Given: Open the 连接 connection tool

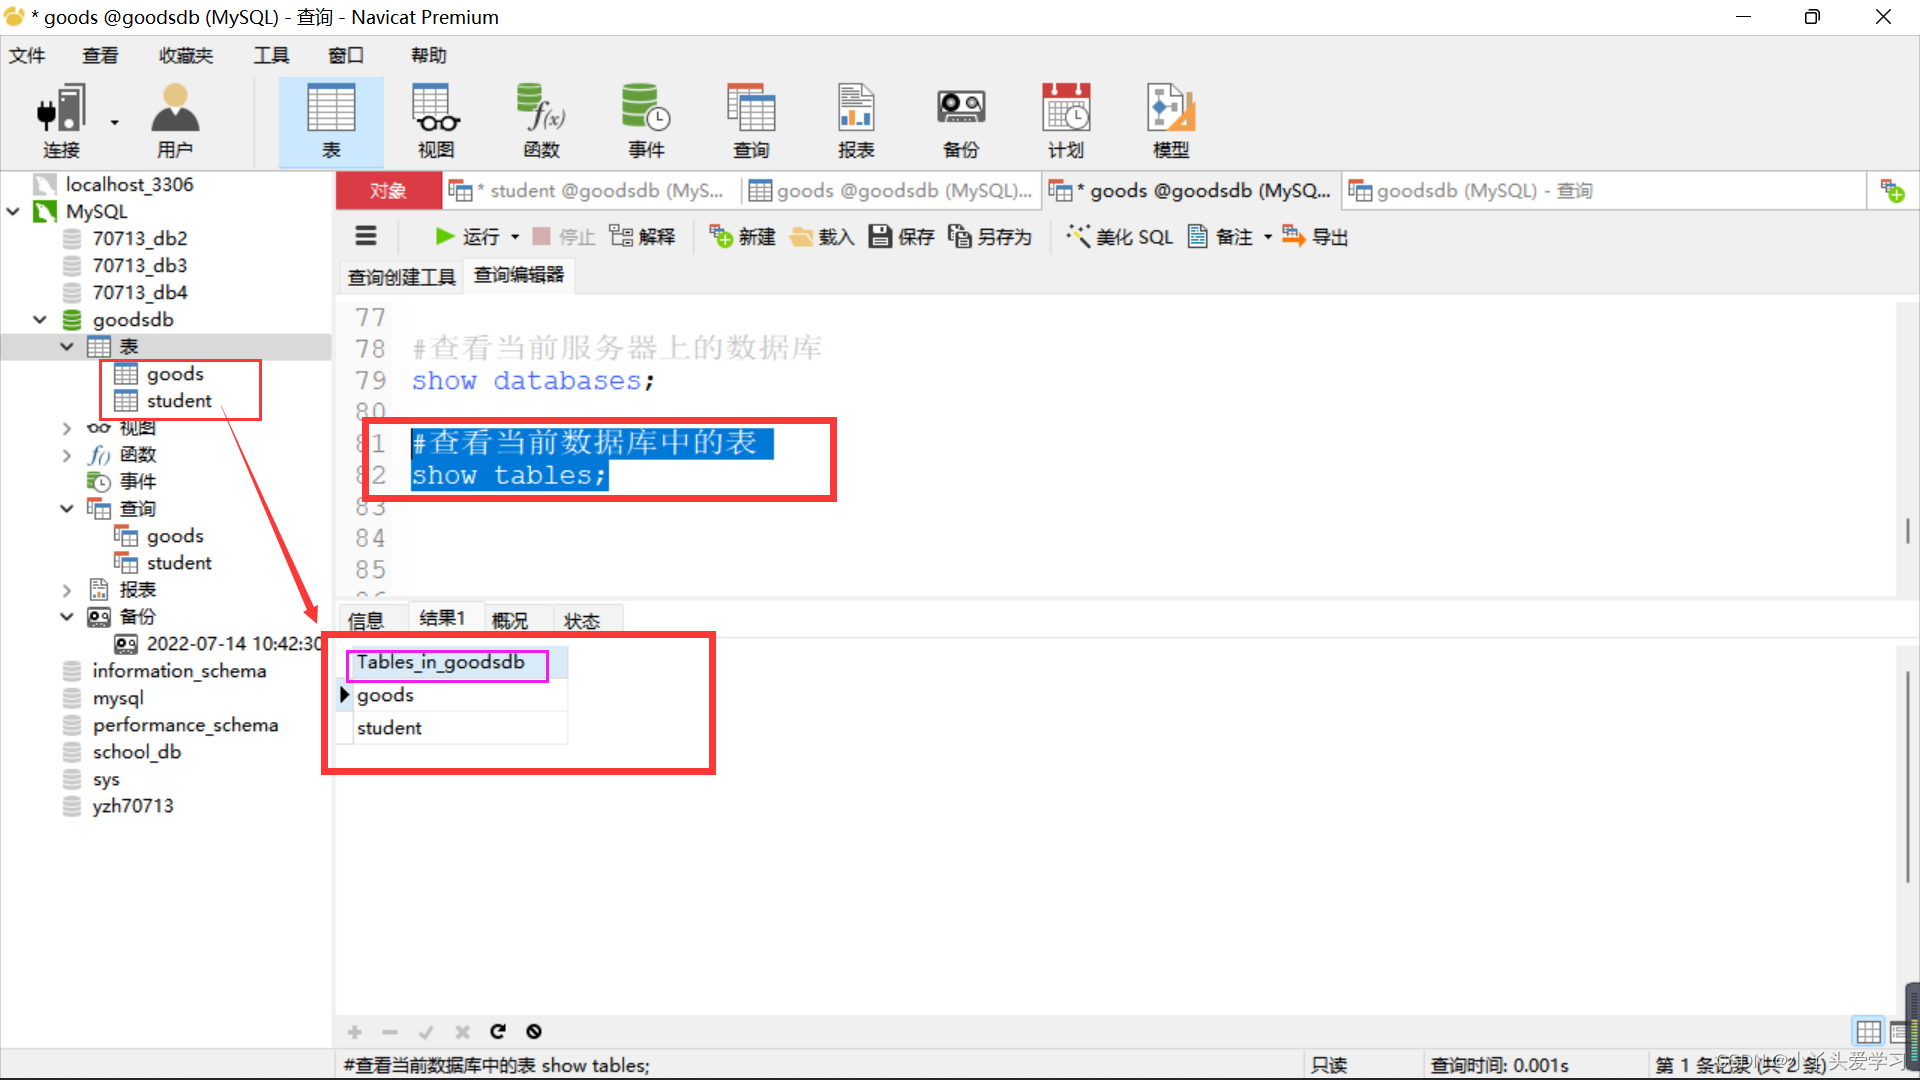Looking at the screenshot, I should 60,122.
